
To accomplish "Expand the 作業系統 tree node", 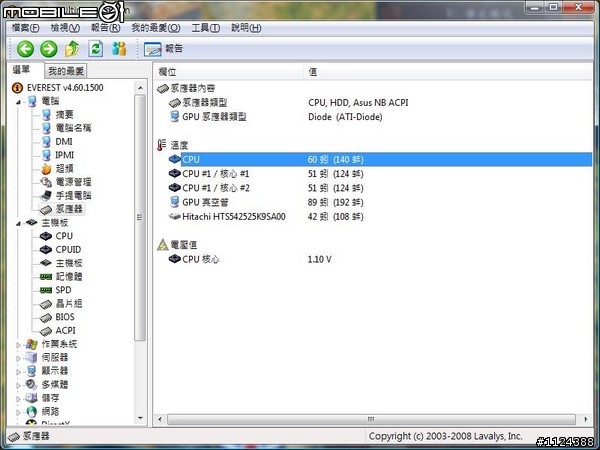I will (18, 345).
